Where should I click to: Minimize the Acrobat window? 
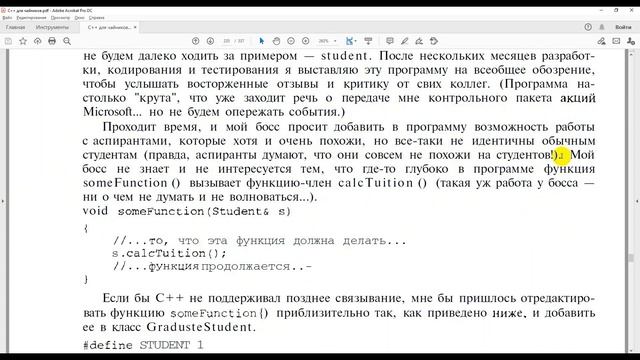601,10
